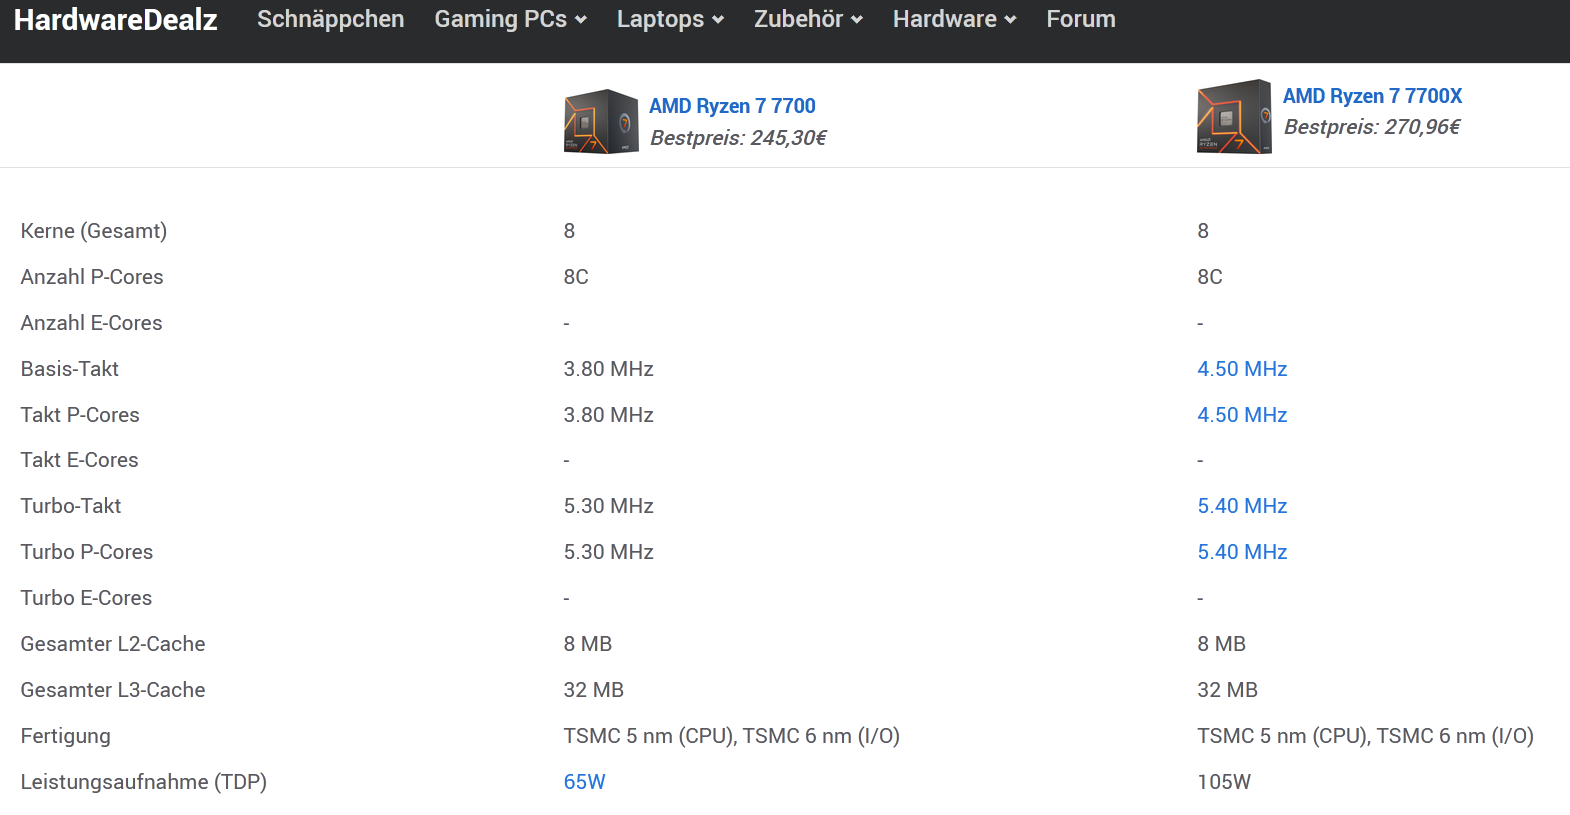Select the Takt P-Cores row label
1570x815 pixels.
80,415
